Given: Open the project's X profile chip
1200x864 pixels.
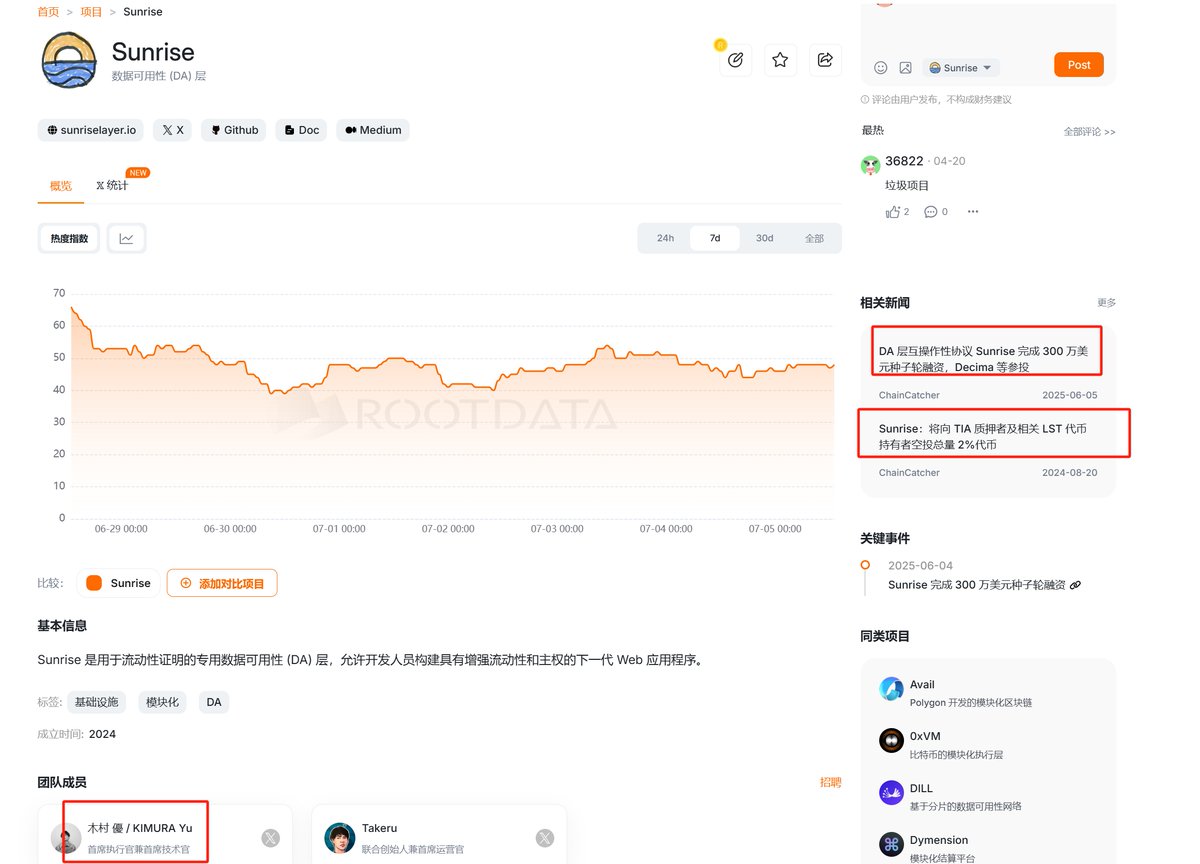Looking at the screenshot, I should (173, 130).
